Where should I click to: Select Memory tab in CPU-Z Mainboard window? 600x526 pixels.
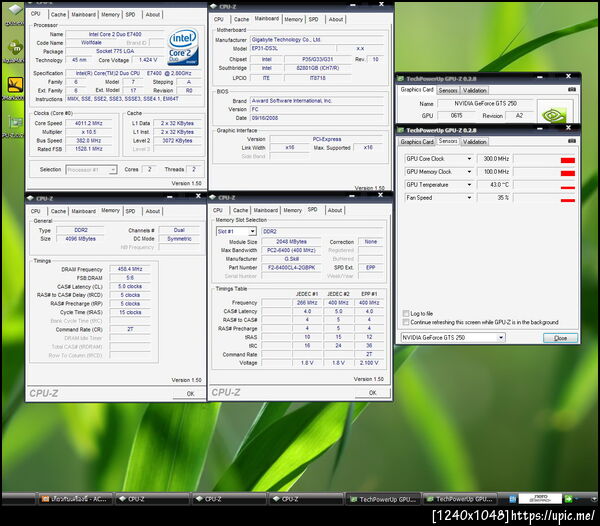click(293, 19)
